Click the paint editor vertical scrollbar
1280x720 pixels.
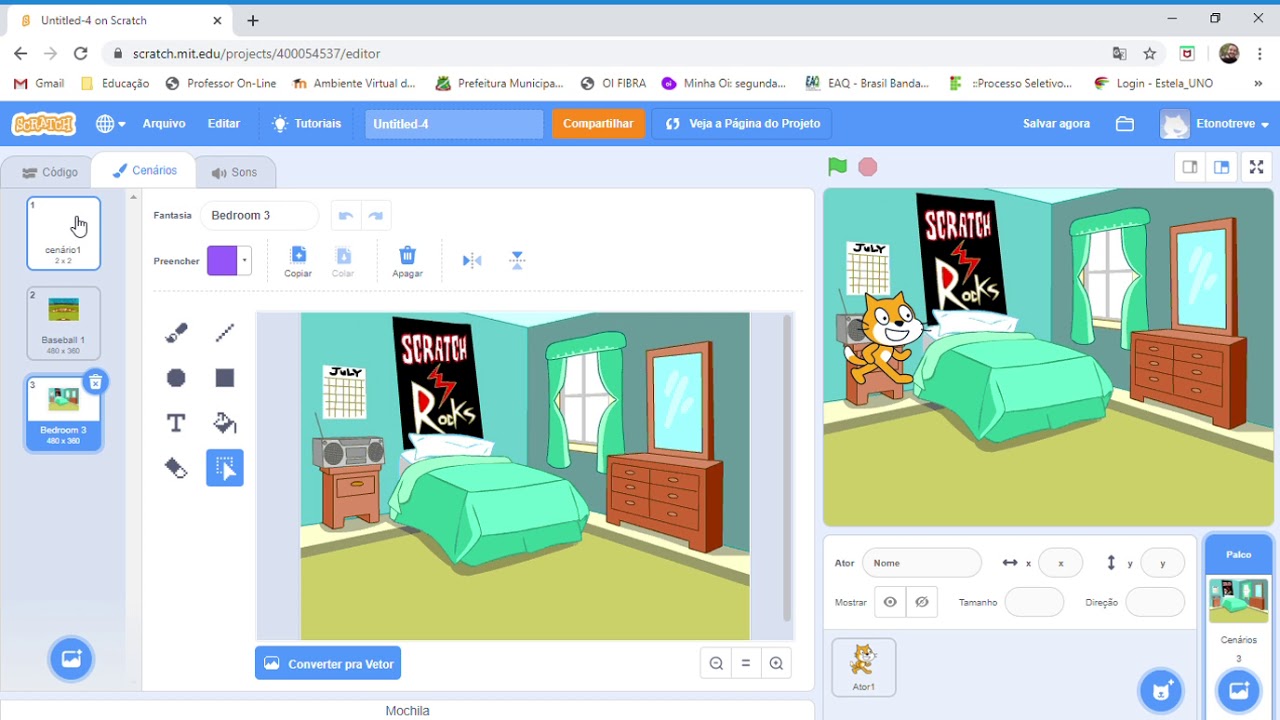pos(787,469)
